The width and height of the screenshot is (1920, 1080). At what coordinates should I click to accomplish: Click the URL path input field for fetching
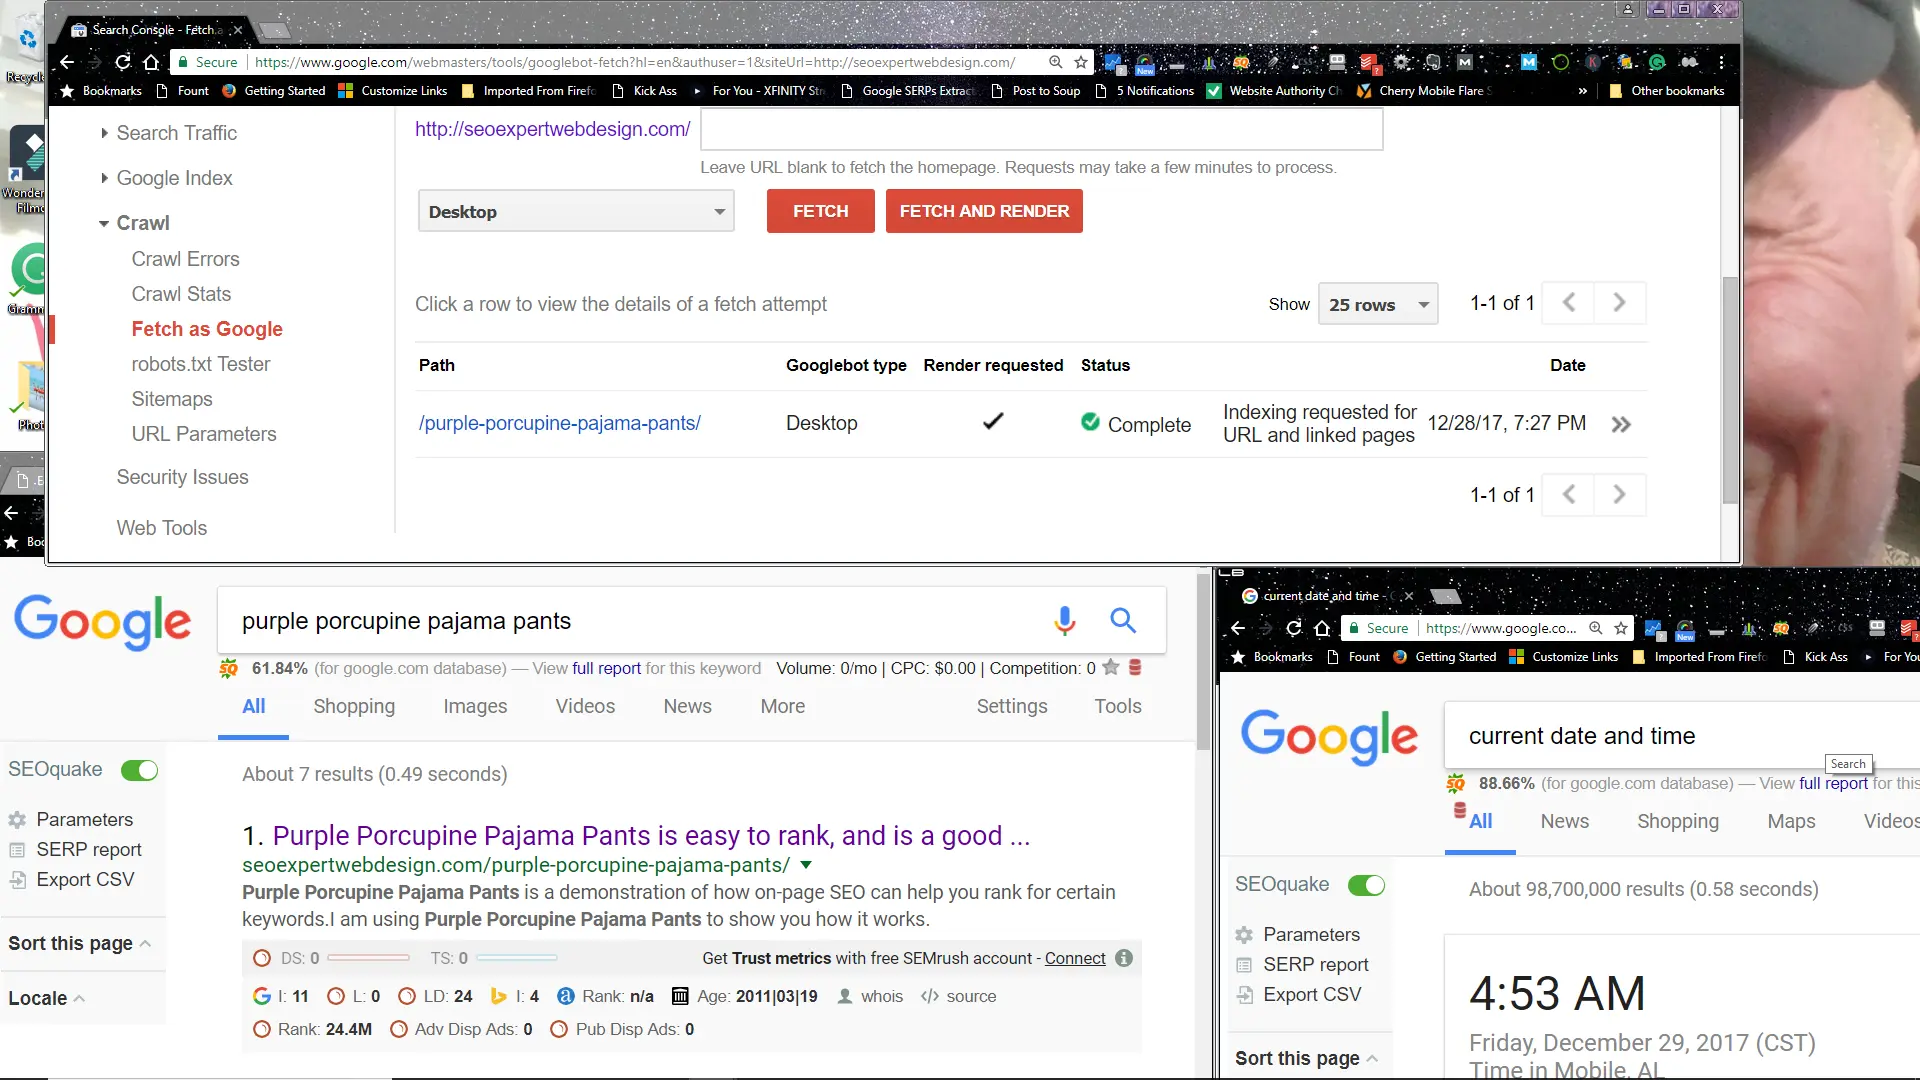[x=1041, y=129]
